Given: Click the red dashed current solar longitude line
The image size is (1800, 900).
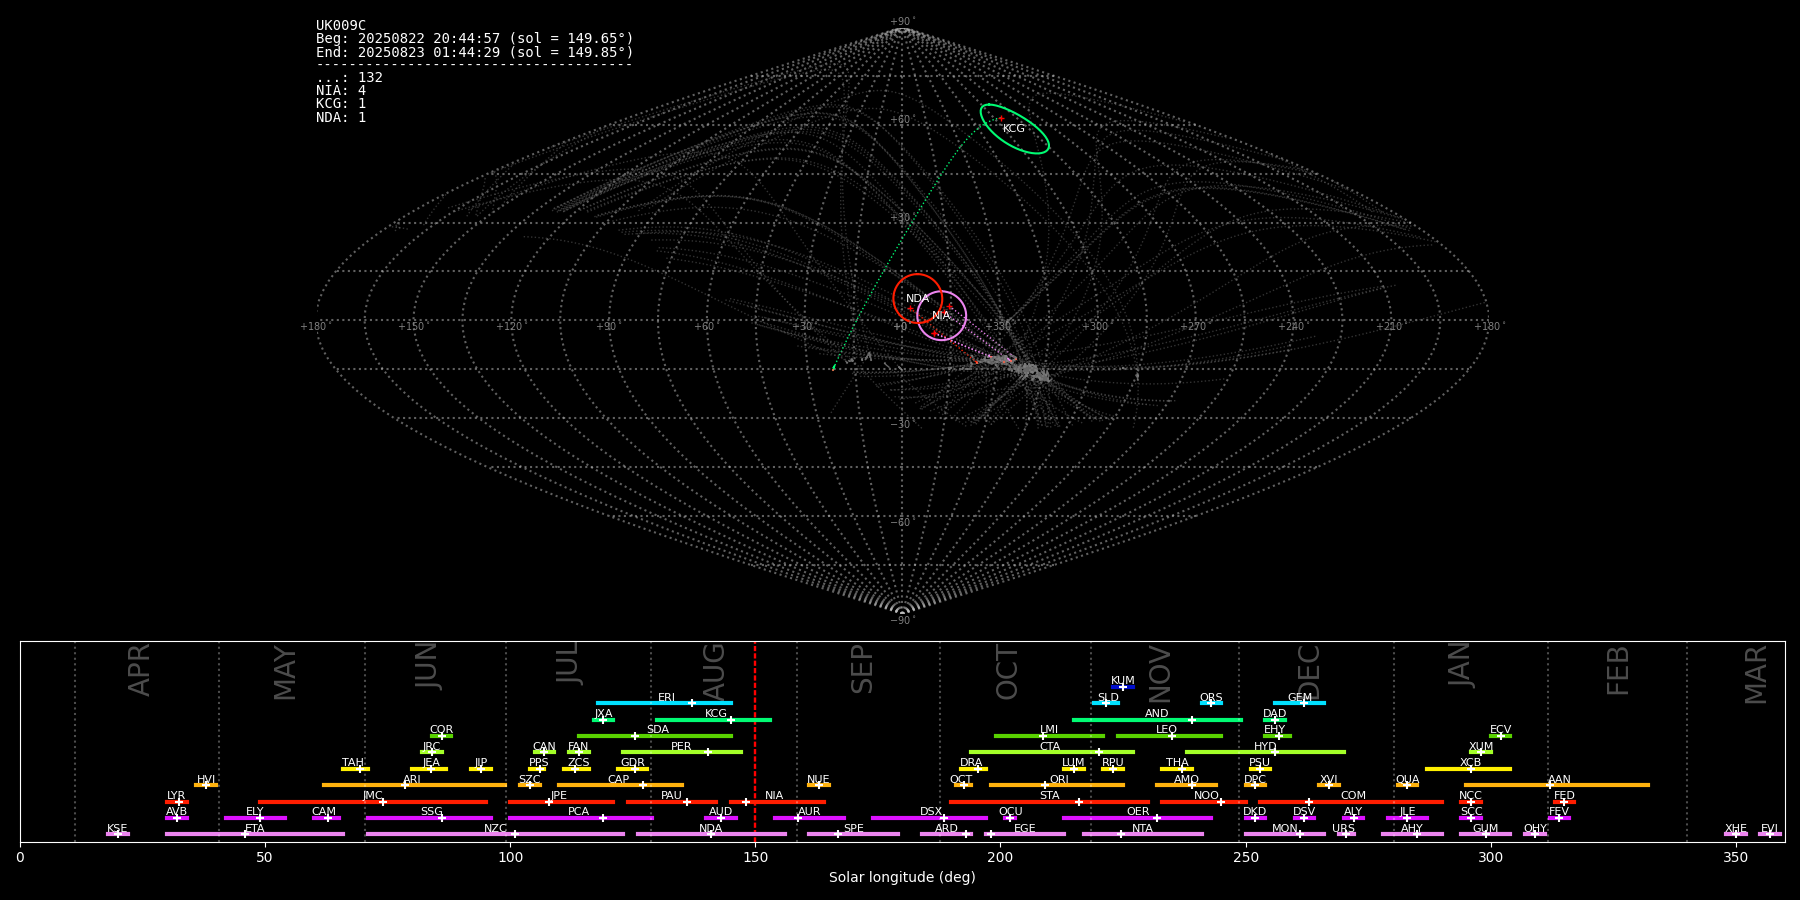Looking at the screenshot, I should pos(755,741).
